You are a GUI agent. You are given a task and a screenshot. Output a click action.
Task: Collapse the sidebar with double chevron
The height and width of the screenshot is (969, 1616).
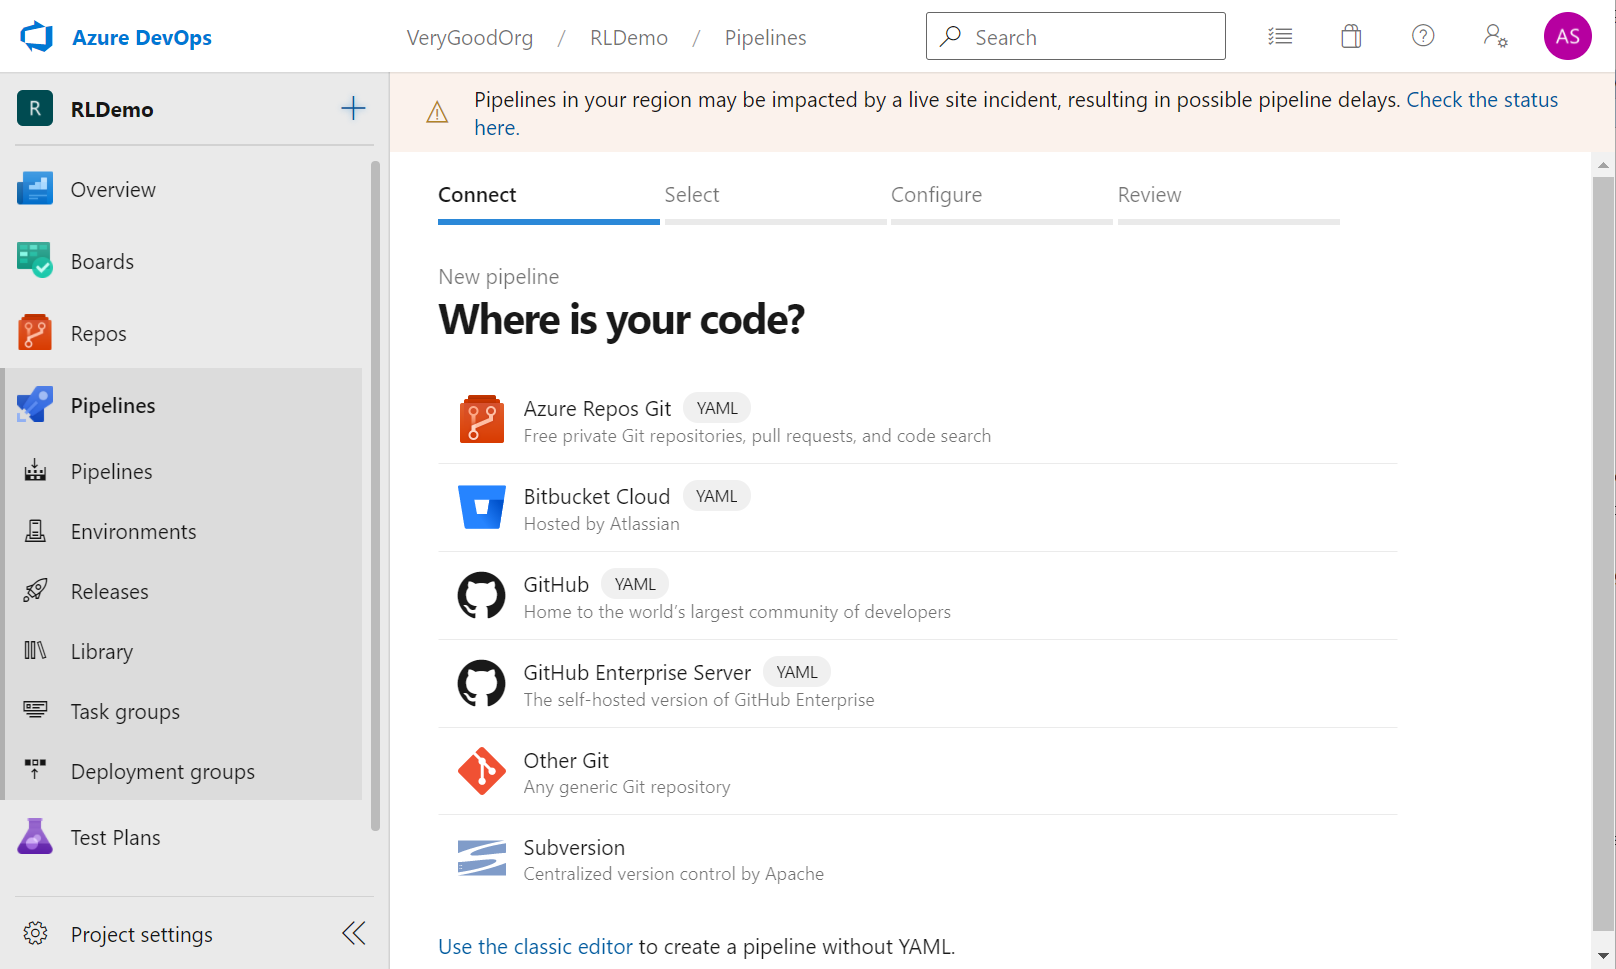(353, 933)
